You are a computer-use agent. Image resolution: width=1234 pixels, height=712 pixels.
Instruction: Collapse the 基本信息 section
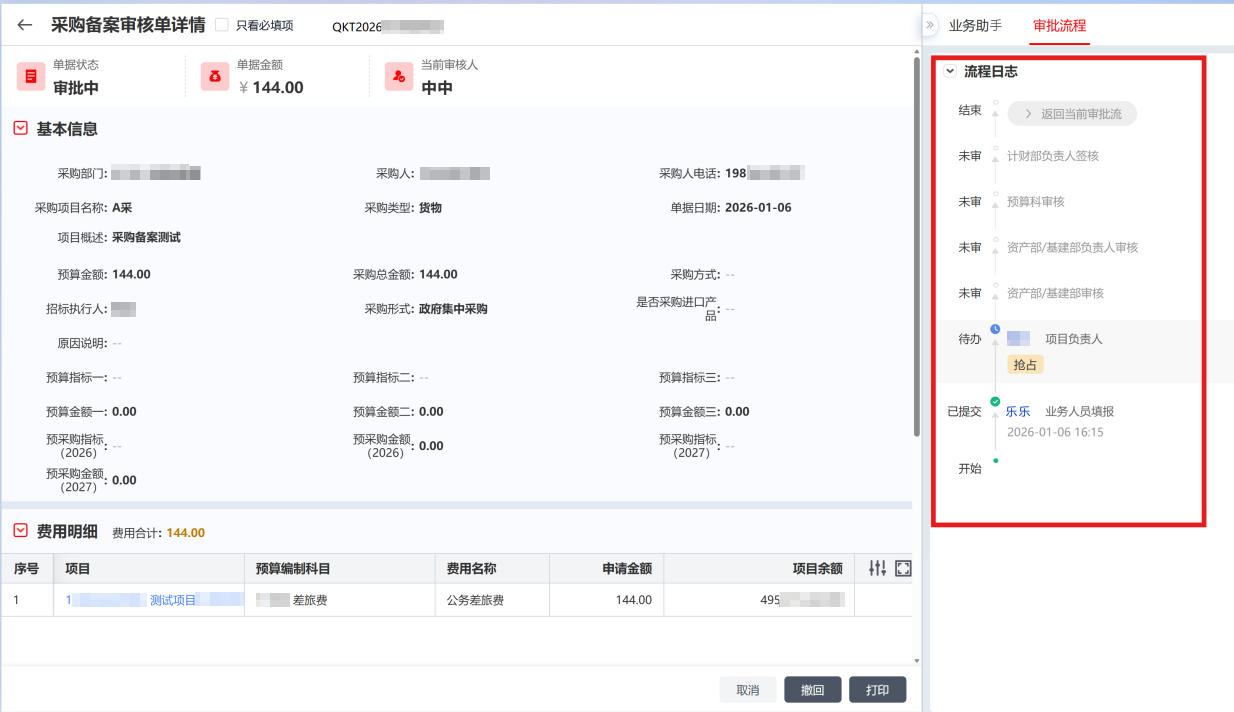20,128
